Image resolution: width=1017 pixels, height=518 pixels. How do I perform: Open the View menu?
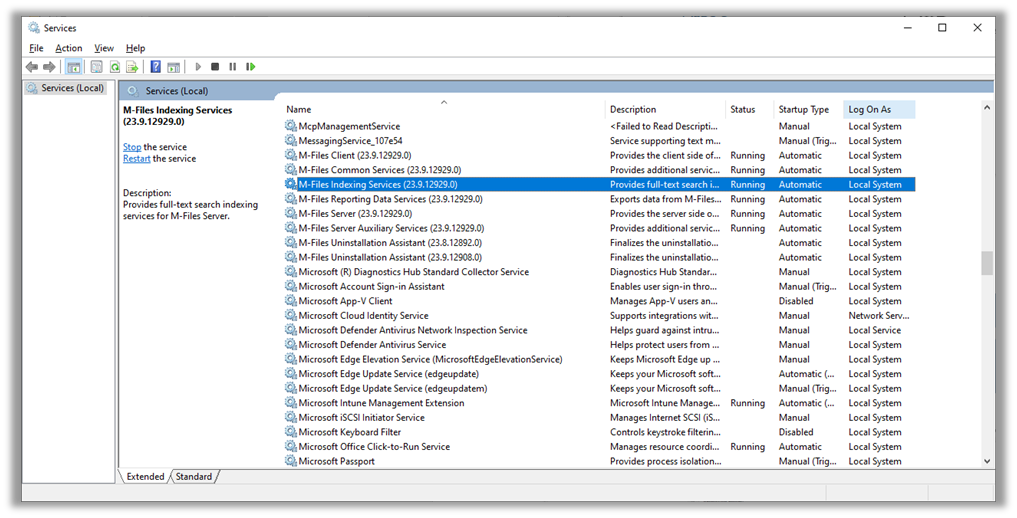point(104,48)
